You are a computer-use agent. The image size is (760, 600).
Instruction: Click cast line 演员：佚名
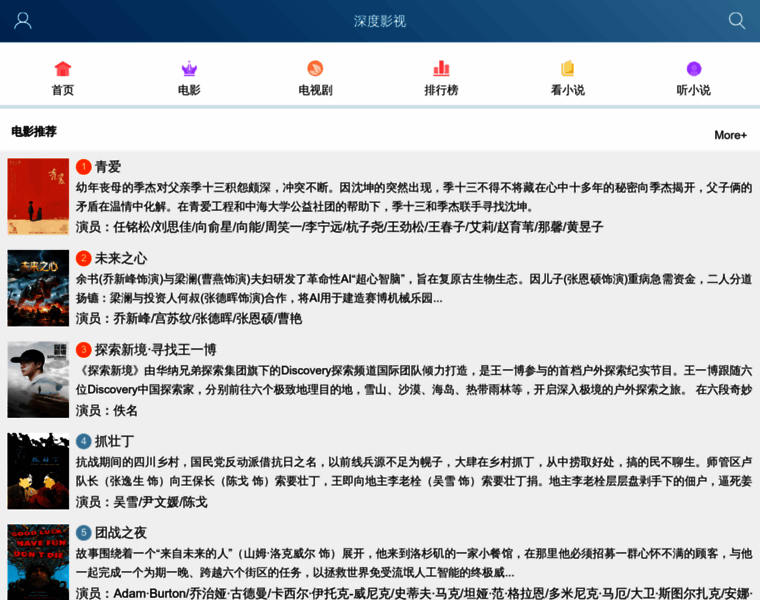107,411
